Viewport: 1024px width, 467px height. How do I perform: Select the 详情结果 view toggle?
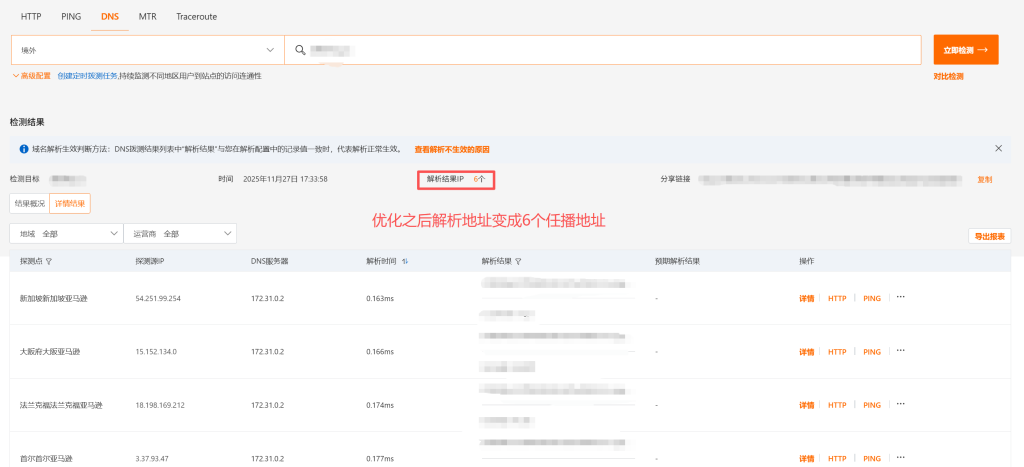(x=70, y=203)
